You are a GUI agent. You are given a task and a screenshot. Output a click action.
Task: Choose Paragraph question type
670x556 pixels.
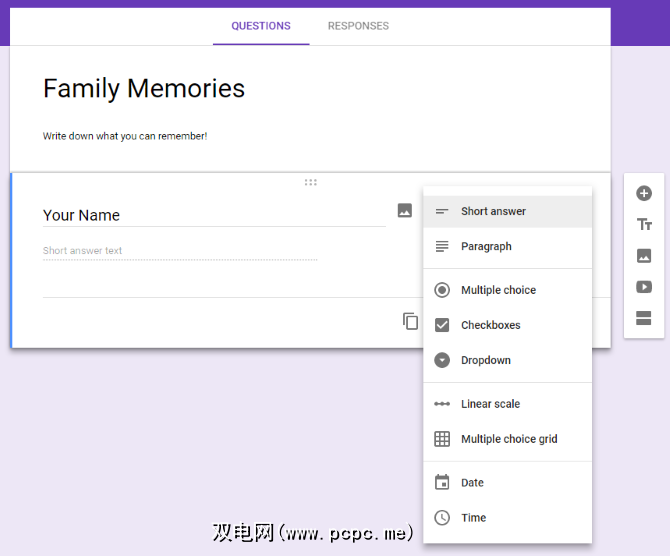coord(507,246)
